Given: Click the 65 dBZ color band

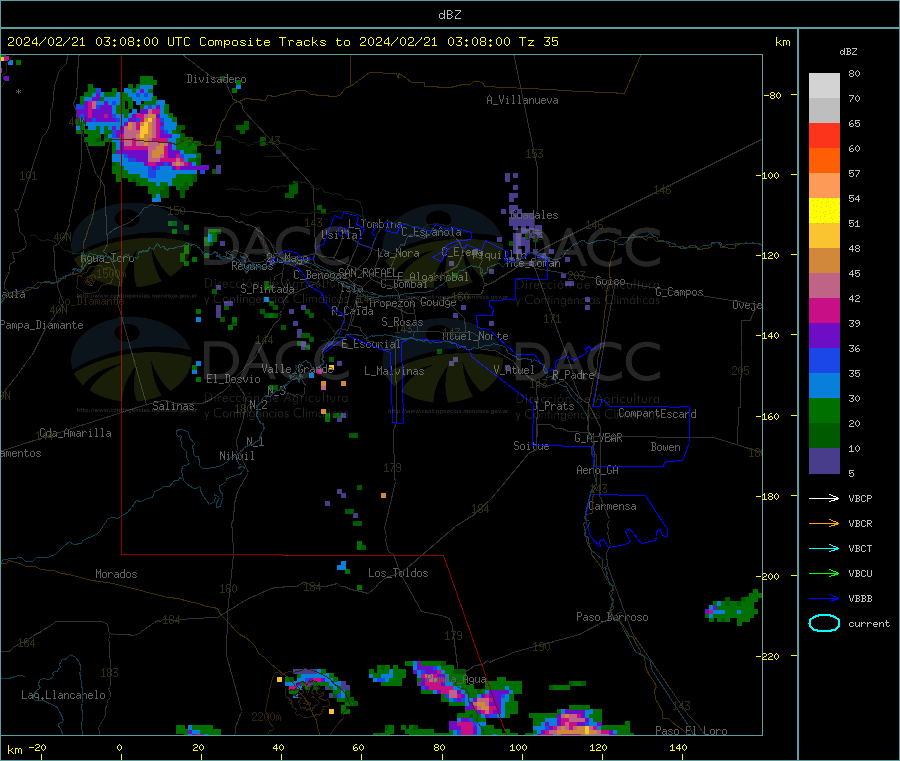Looking at the screenshot, I should click(x=824, y=135).
